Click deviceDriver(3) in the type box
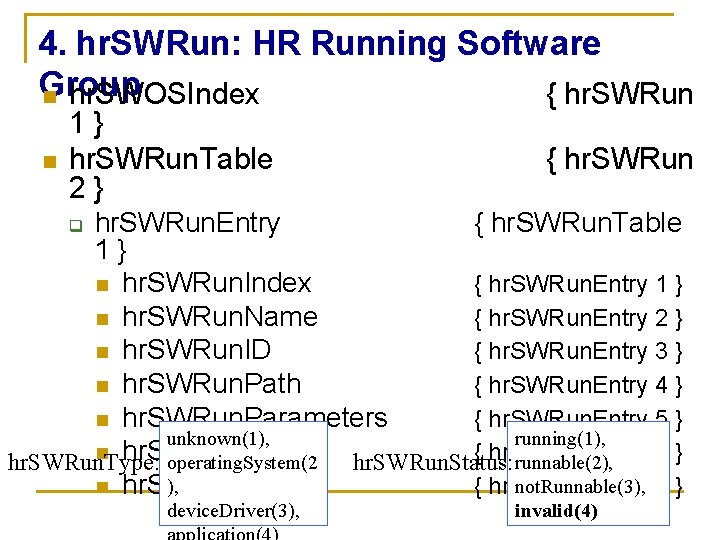 [233, 511]
